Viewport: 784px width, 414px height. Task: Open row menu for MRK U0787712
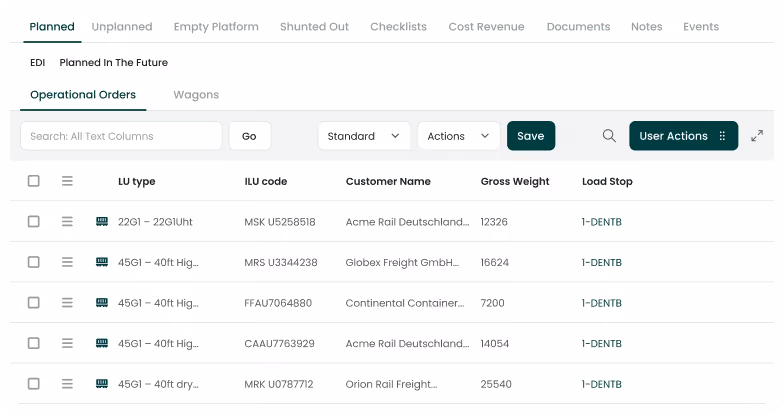[x=67, y=384]
